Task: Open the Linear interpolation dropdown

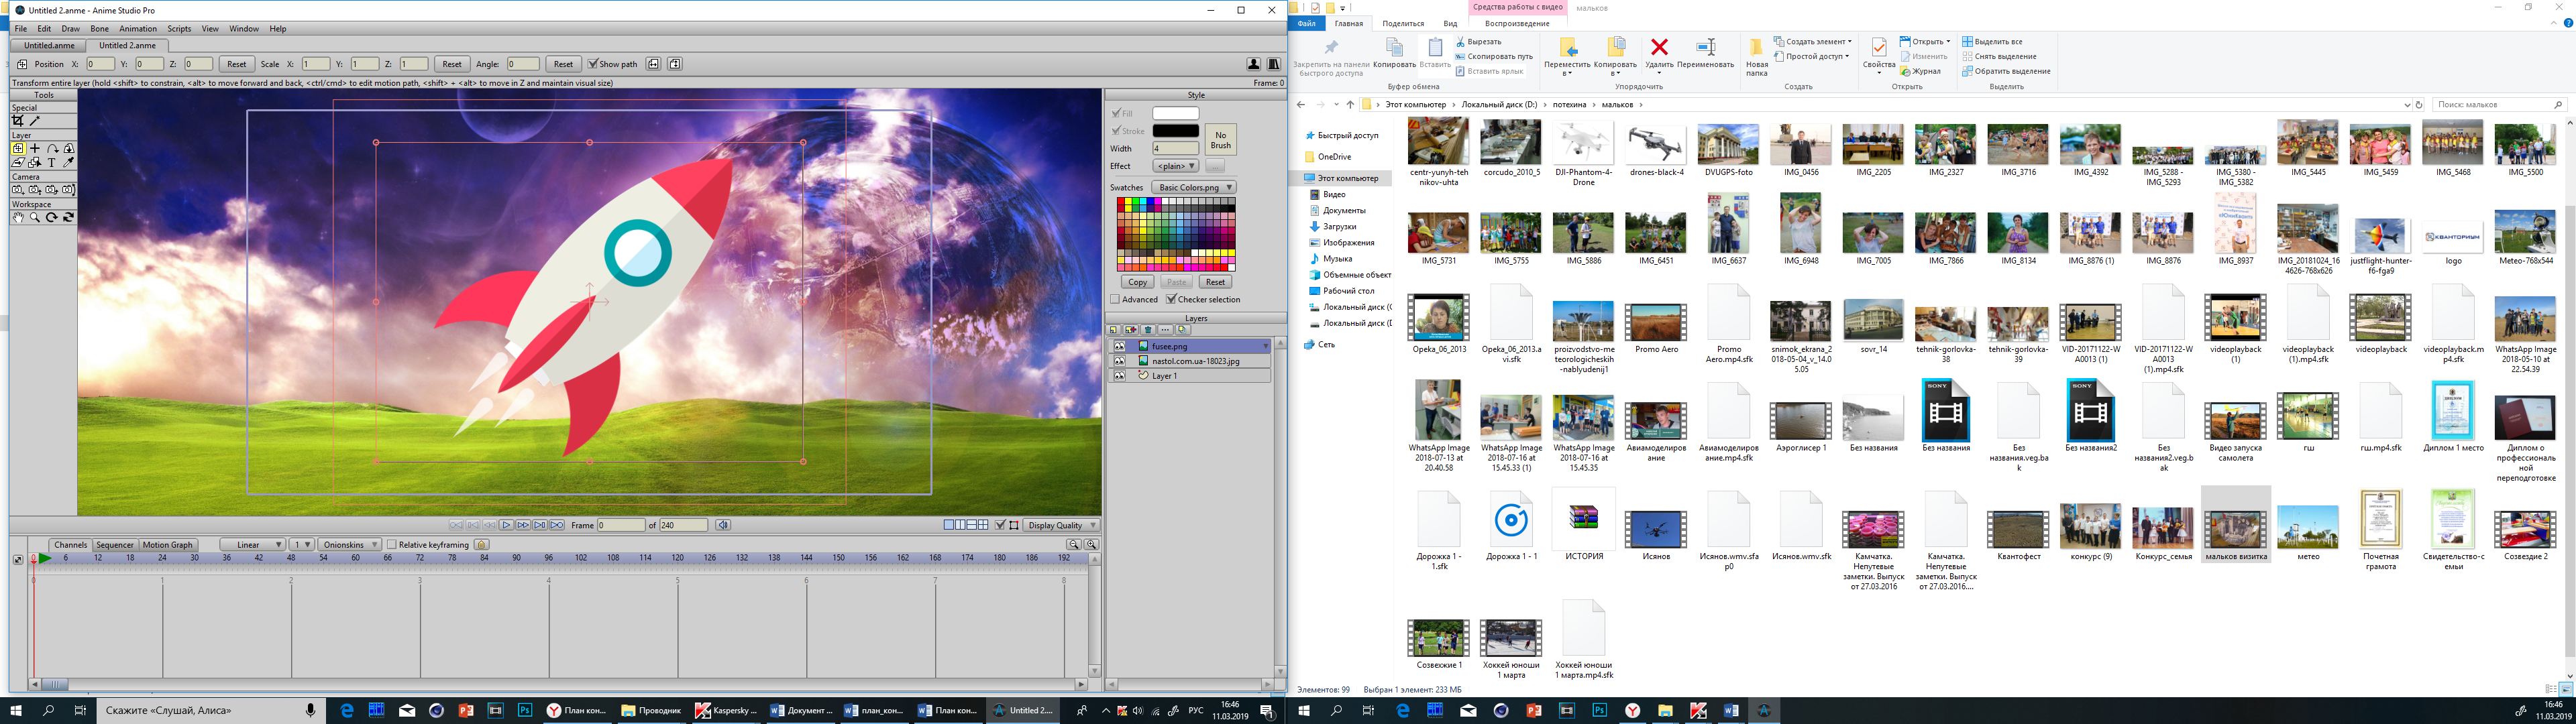Action: [252, 545]
